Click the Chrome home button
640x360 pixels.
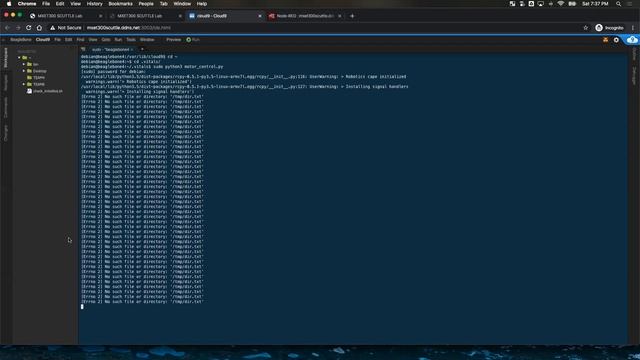(x=39, y=28)
